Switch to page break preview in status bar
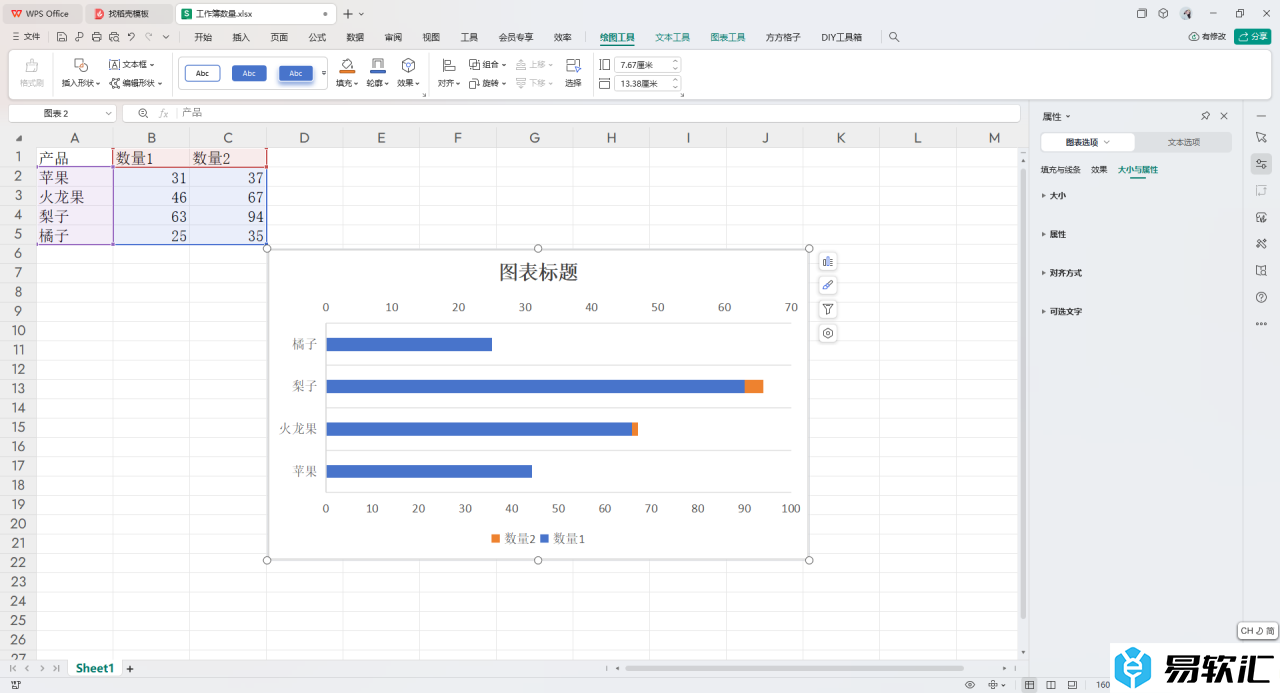The height and width of the screenshot is (693, 1280). click(1072, 685)
